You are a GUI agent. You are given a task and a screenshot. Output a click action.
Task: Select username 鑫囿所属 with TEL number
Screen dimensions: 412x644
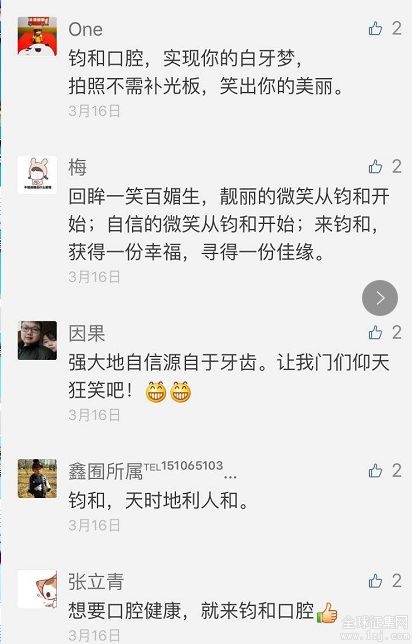coord(152,470)
